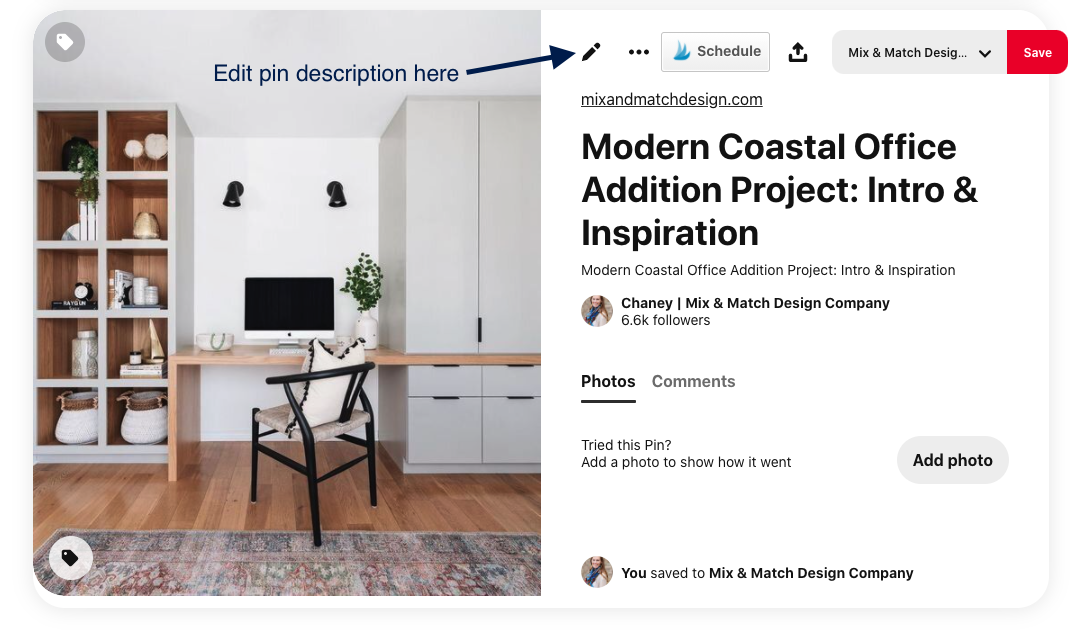
Task: Click the red Save button
Action: [x=1037, y=52]
